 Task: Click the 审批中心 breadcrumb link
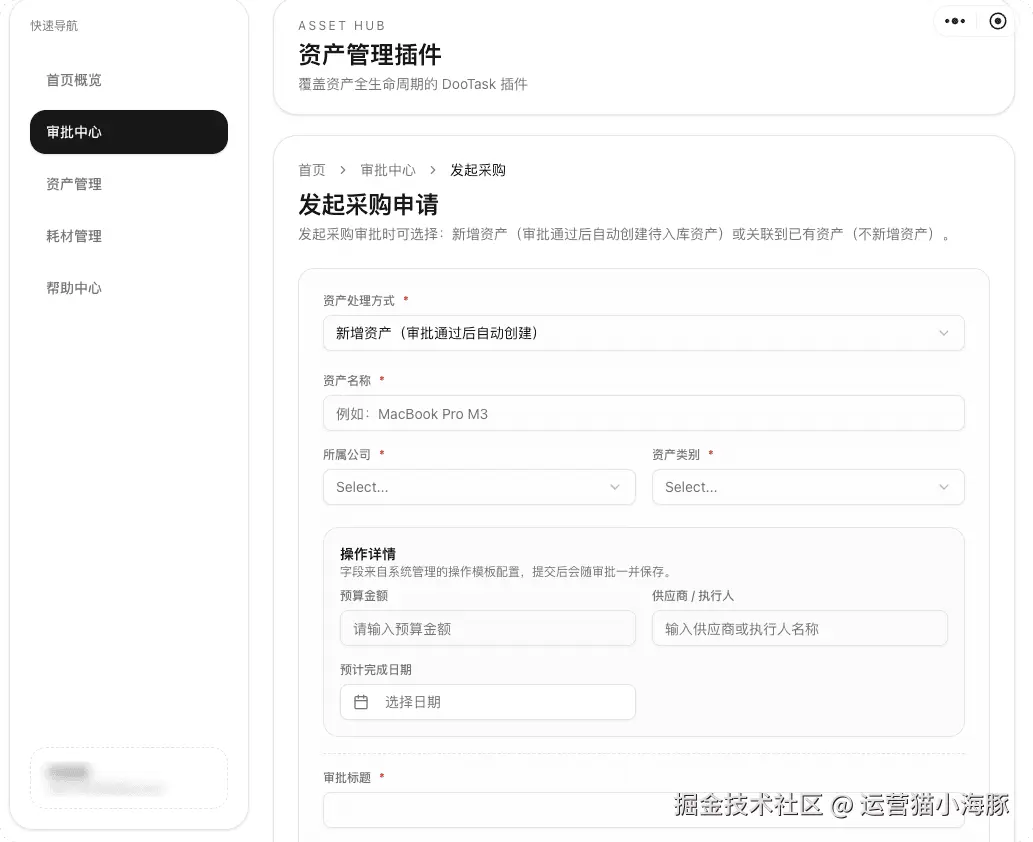coord(388,170)
